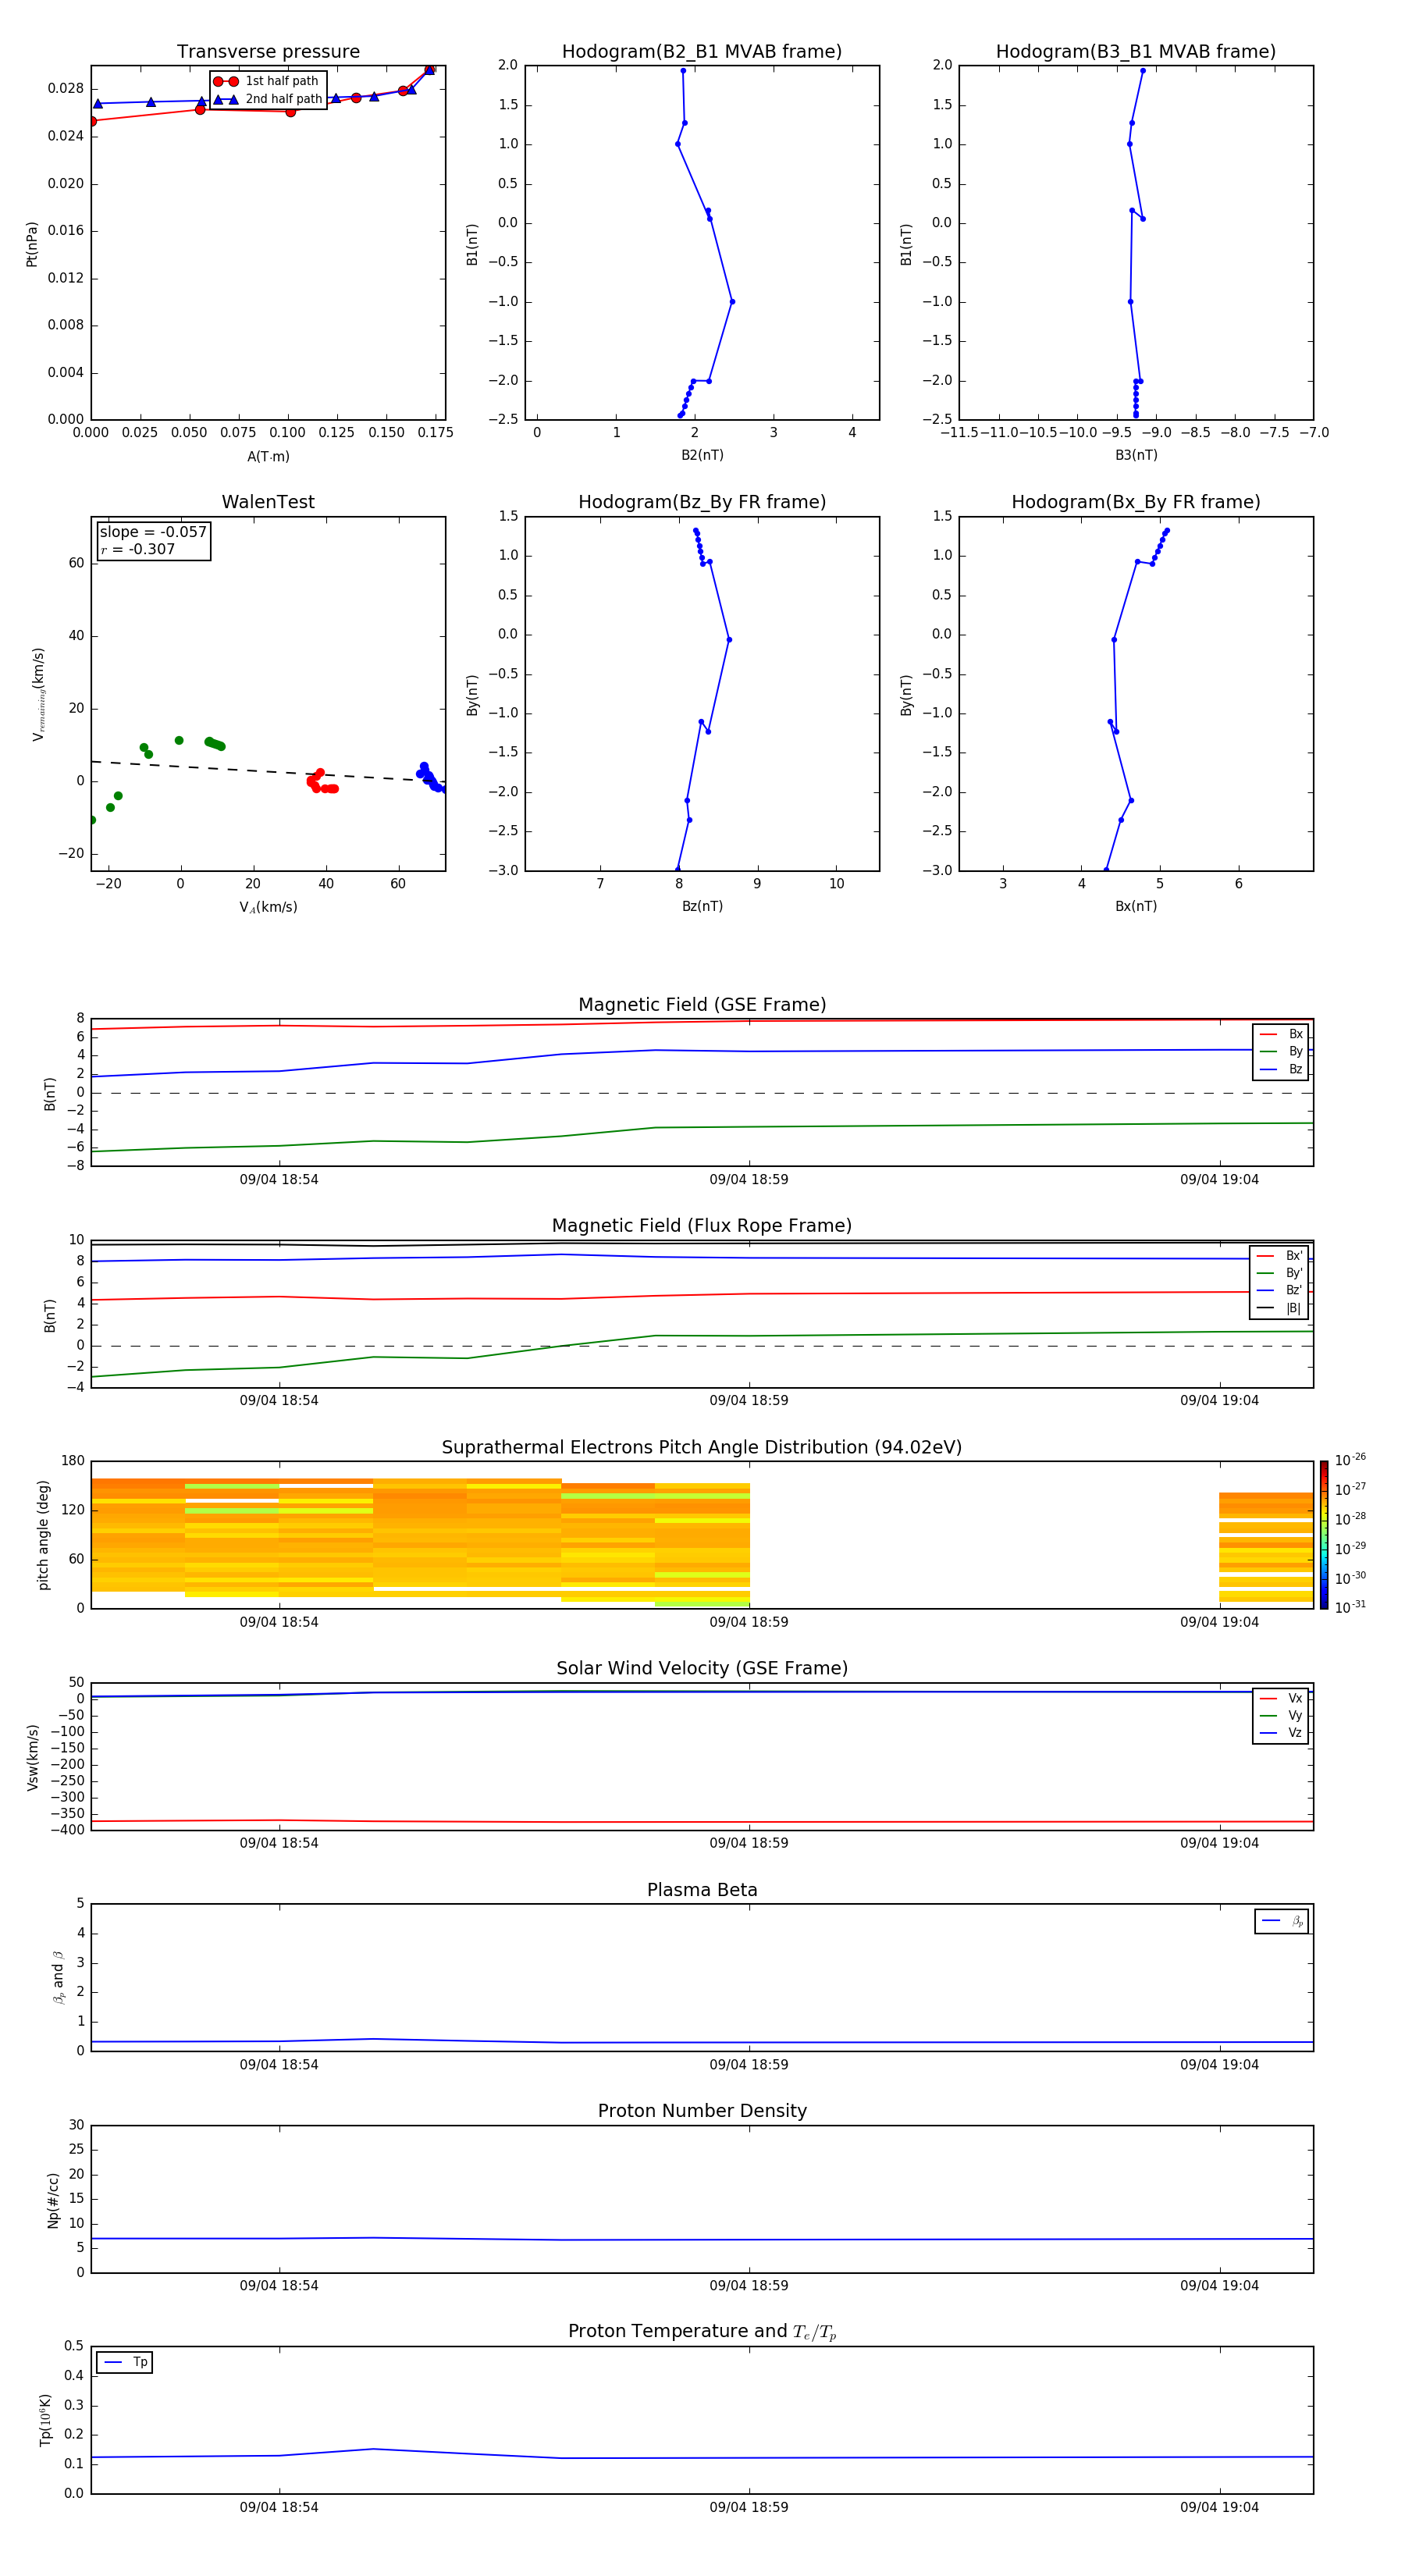This screenshot has height=2576, width=1405.
Task: Click the Bz' legend entry in Flux Rope panel
Action: pyautogui.click(x=1279, y=1290)
